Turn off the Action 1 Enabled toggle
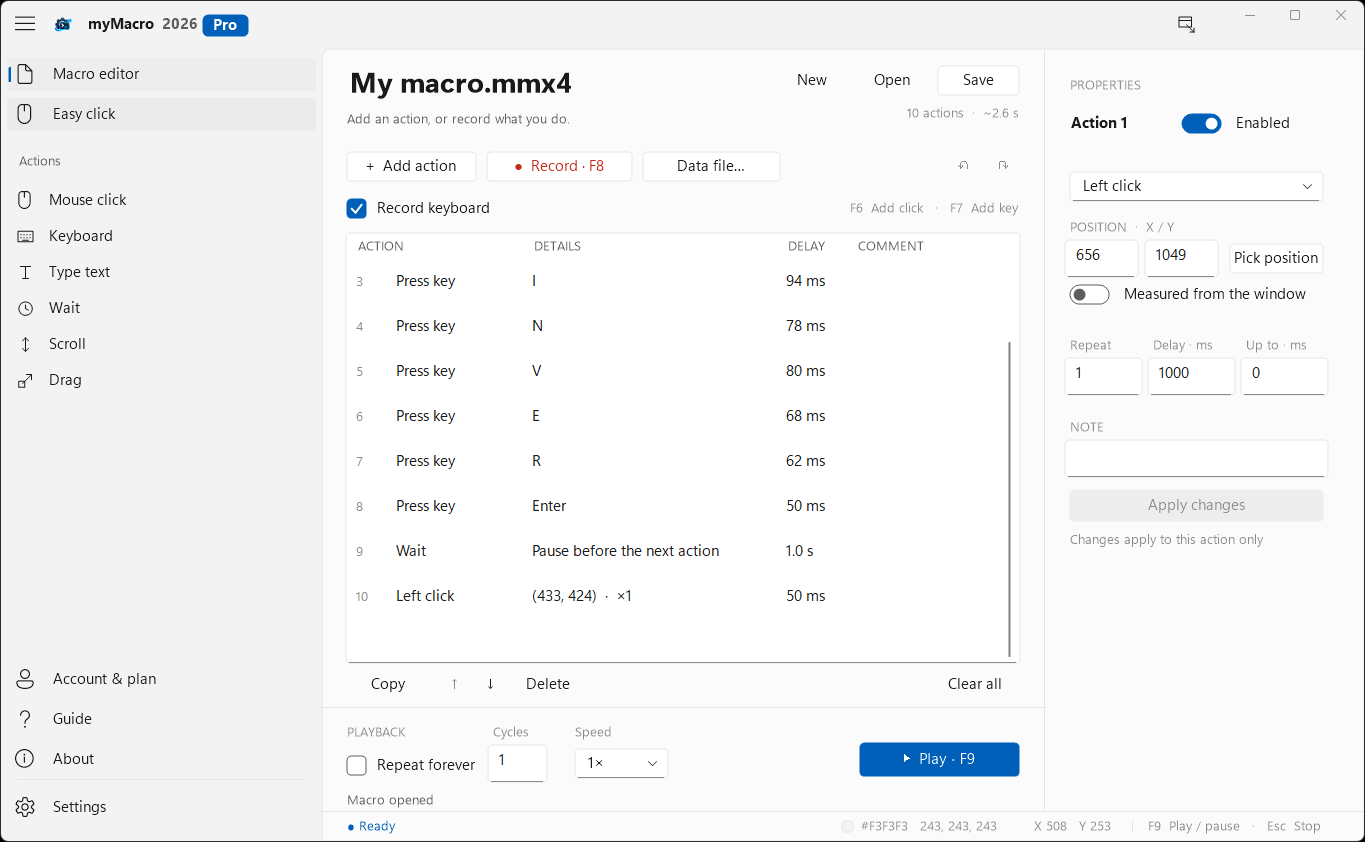 [x=1201, y=123]
